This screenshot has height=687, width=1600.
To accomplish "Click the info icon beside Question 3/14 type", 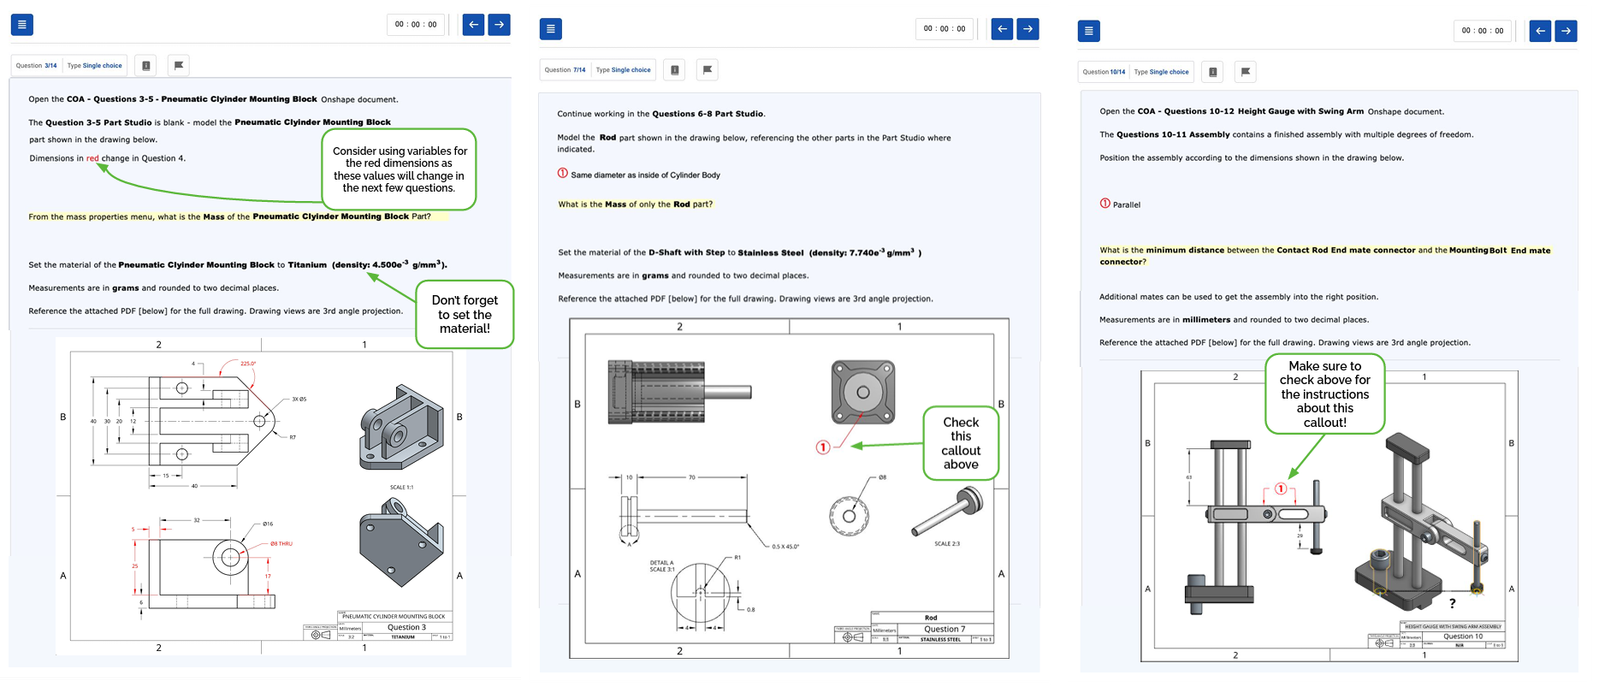I will point(146,66).
